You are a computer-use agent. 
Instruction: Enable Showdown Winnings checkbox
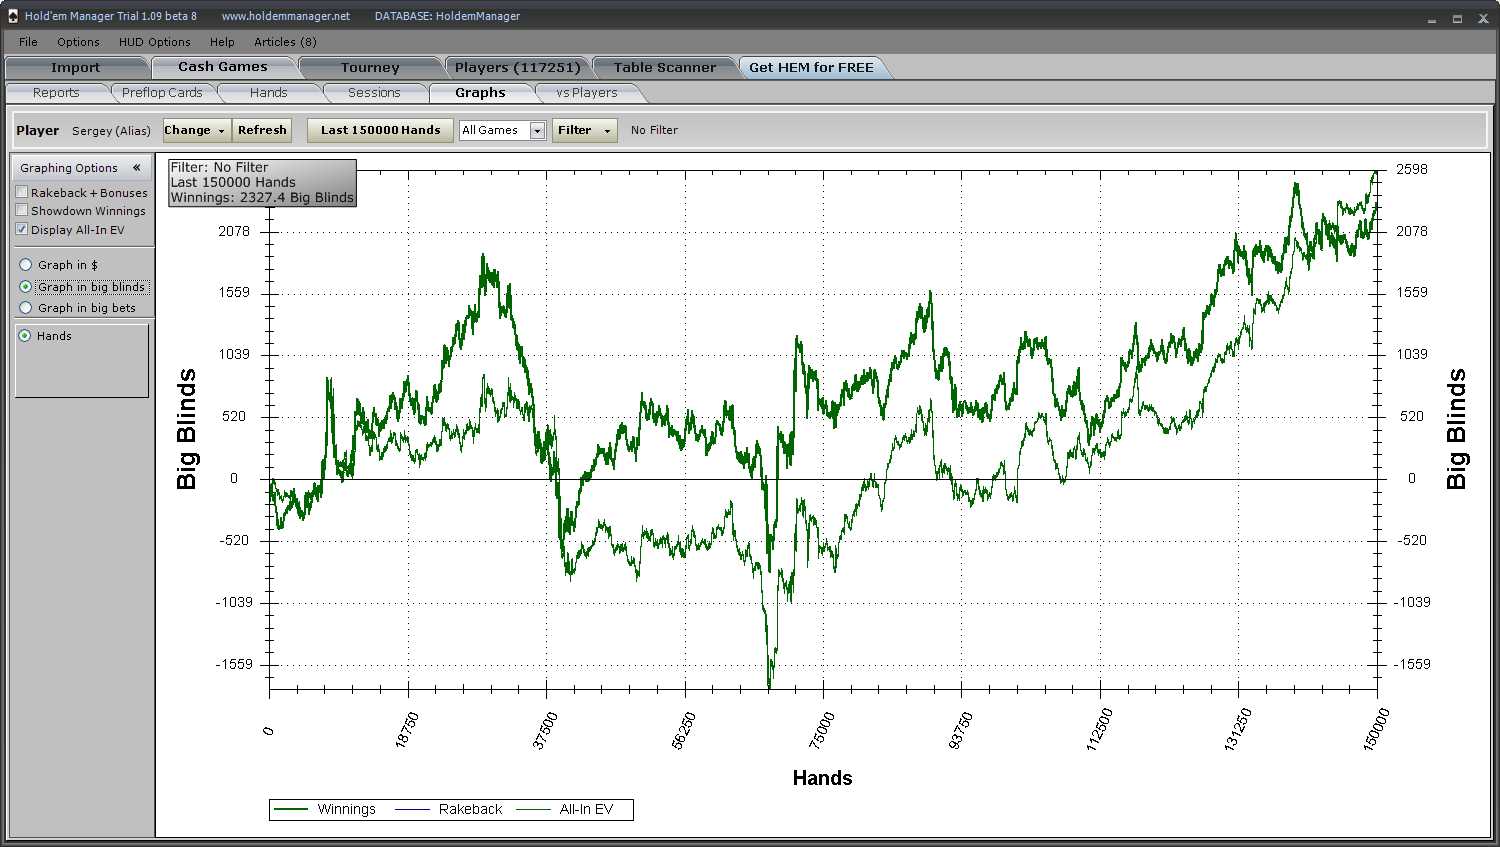click(x=22, y=211)
